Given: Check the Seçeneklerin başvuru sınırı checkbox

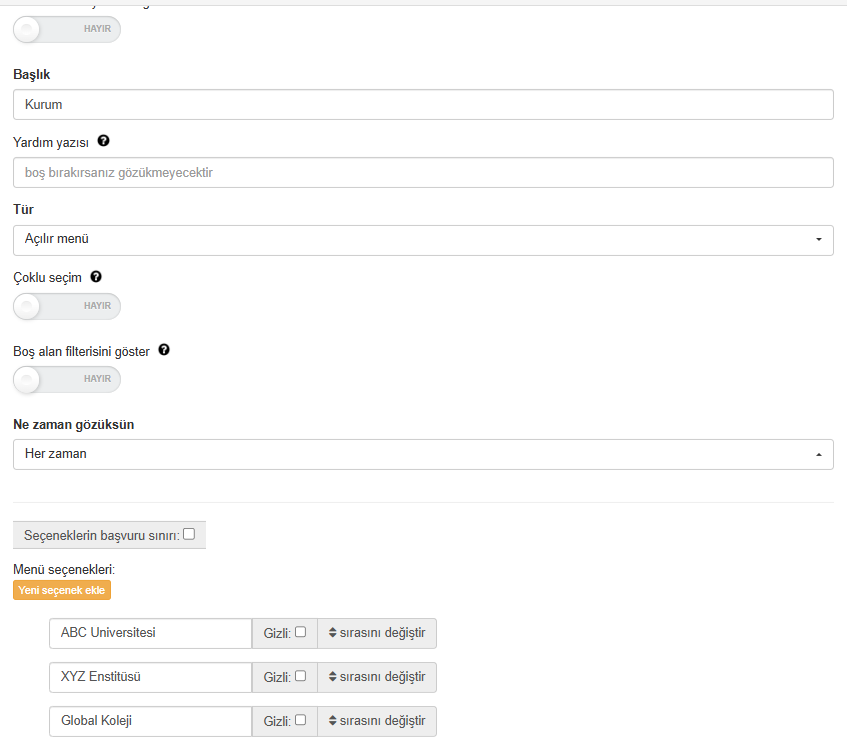Looking at the screenshot, I should tap(189, 535).
